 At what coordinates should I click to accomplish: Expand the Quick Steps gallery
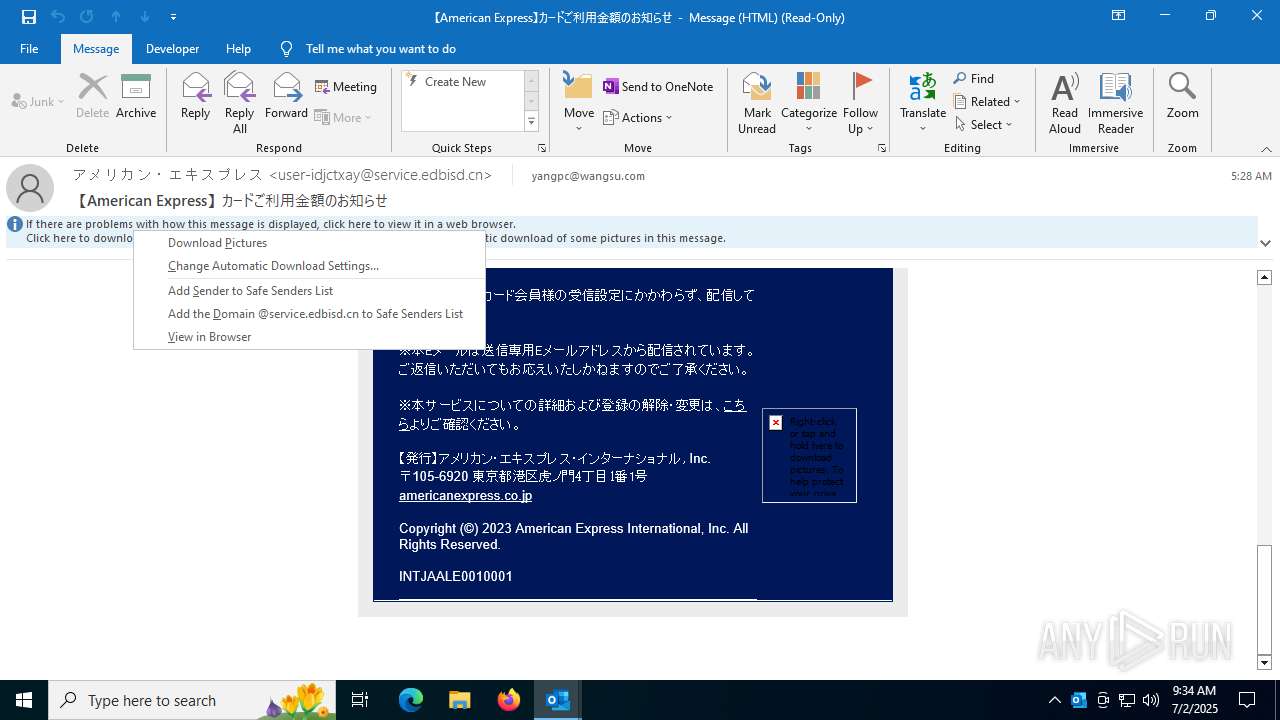click(531, 122)
